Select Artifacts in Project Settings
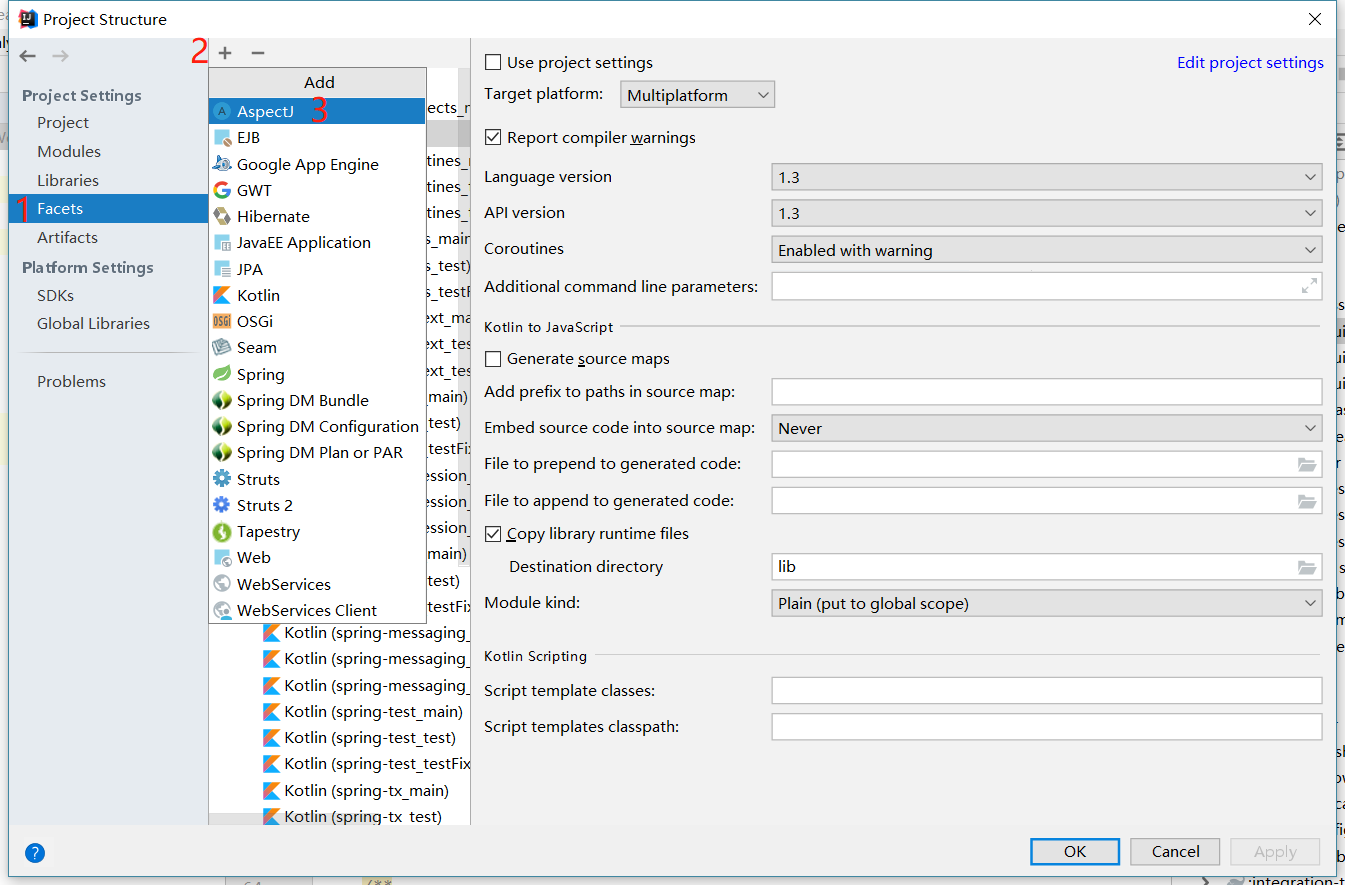This screenshot has width=1345, height=885. tap(67, 237)
